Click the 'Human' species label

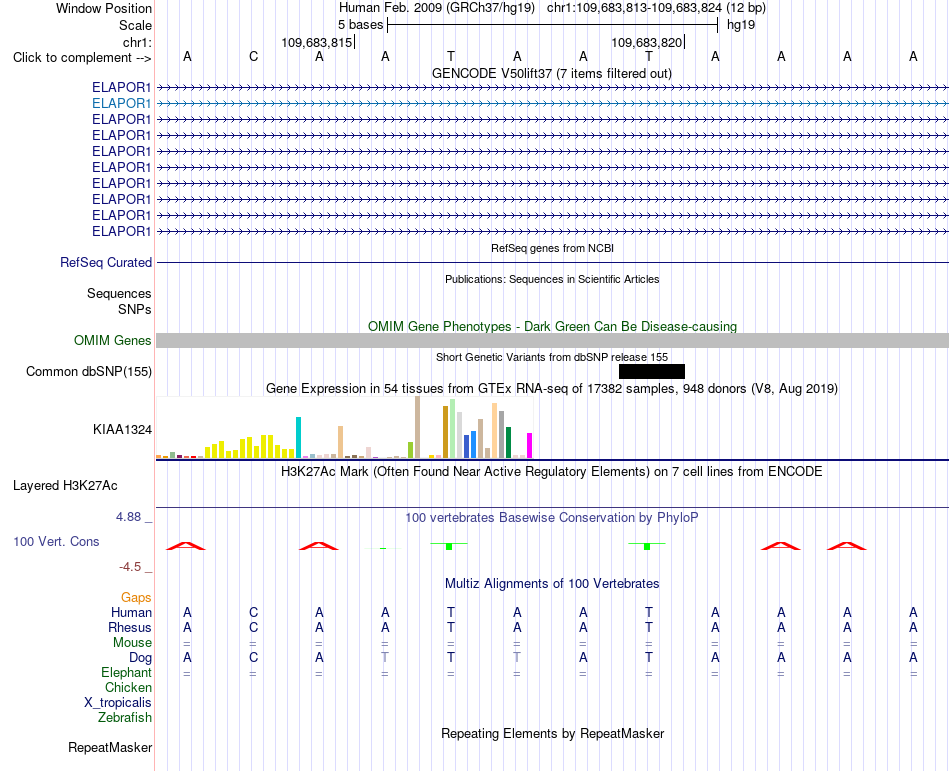pos(131,612)
